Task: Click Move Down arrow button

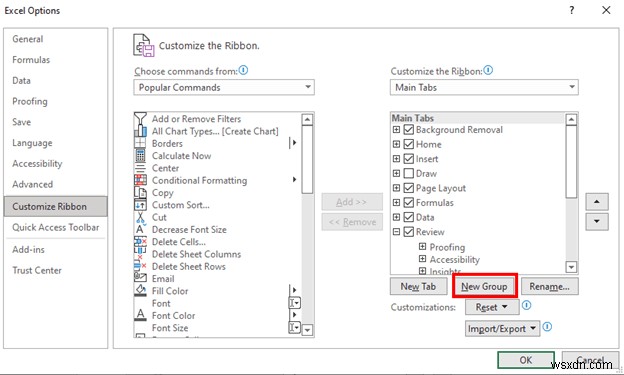Action: [597, 221]
